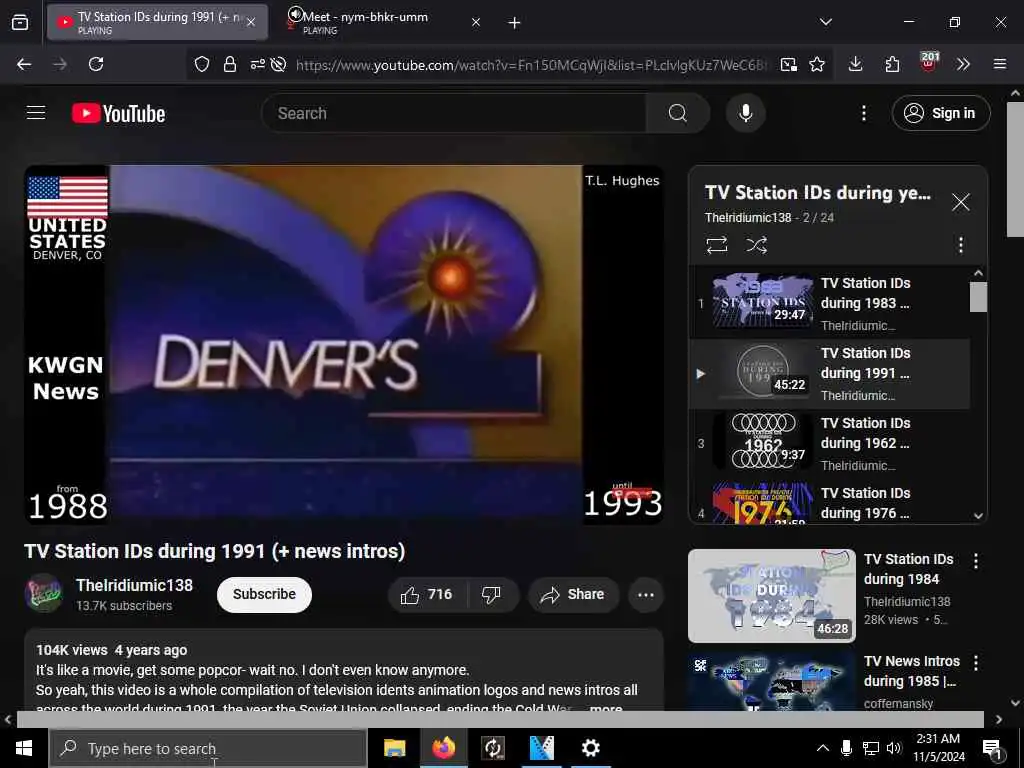Open more actions menu beside Share
This screenshot has width=1024, height=768.
click(x=646, y=594)
